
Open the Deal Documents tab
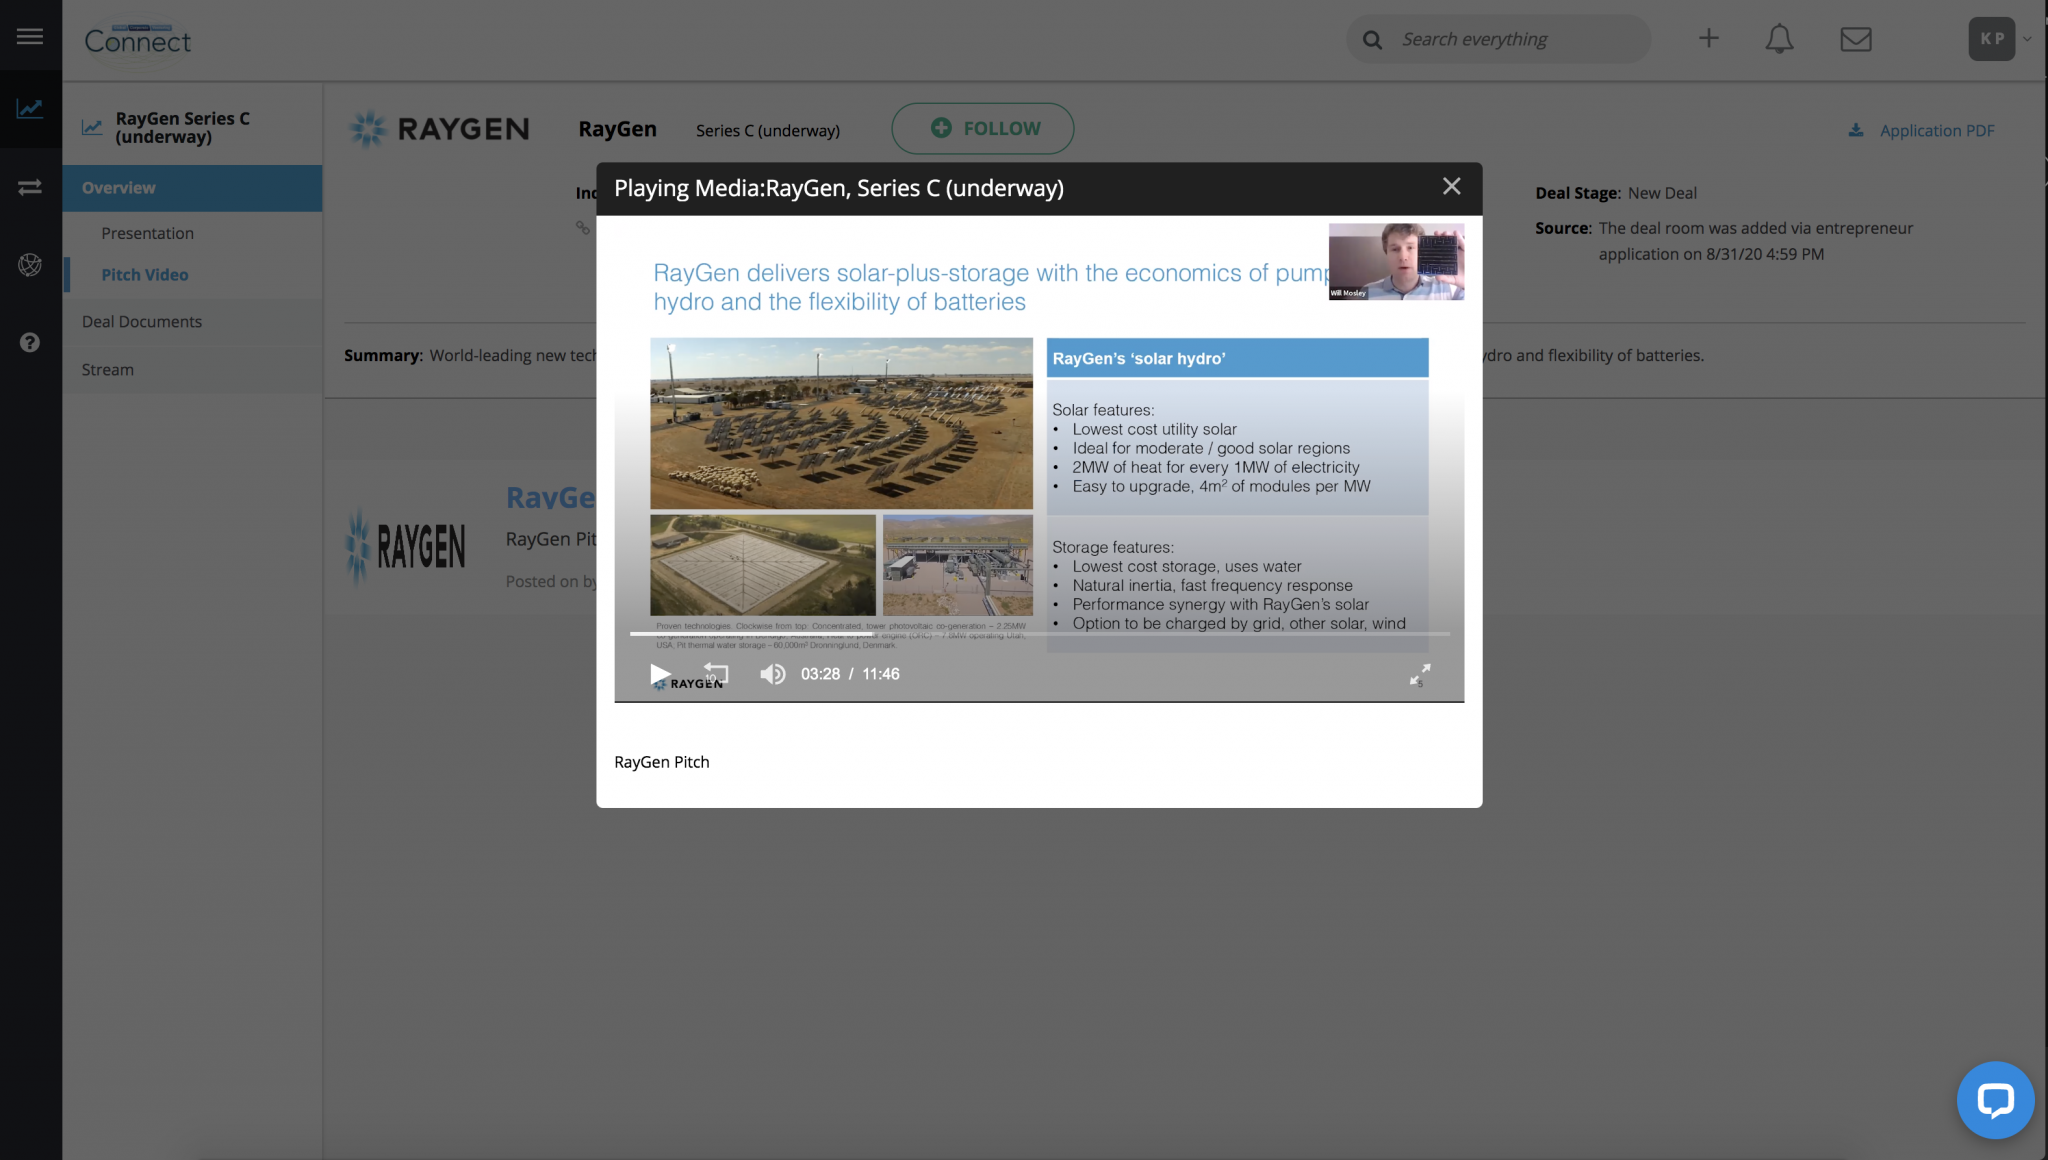click(x=141, y=322)
